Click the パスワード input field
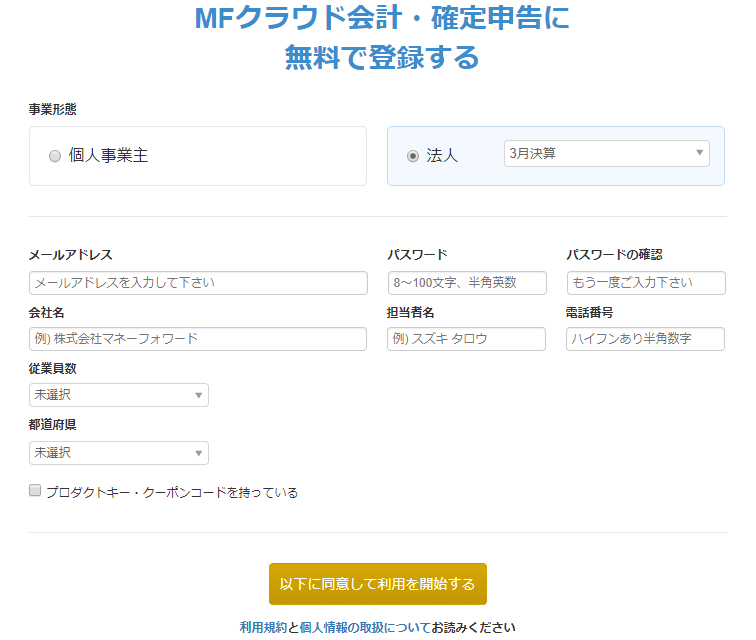 467,283
